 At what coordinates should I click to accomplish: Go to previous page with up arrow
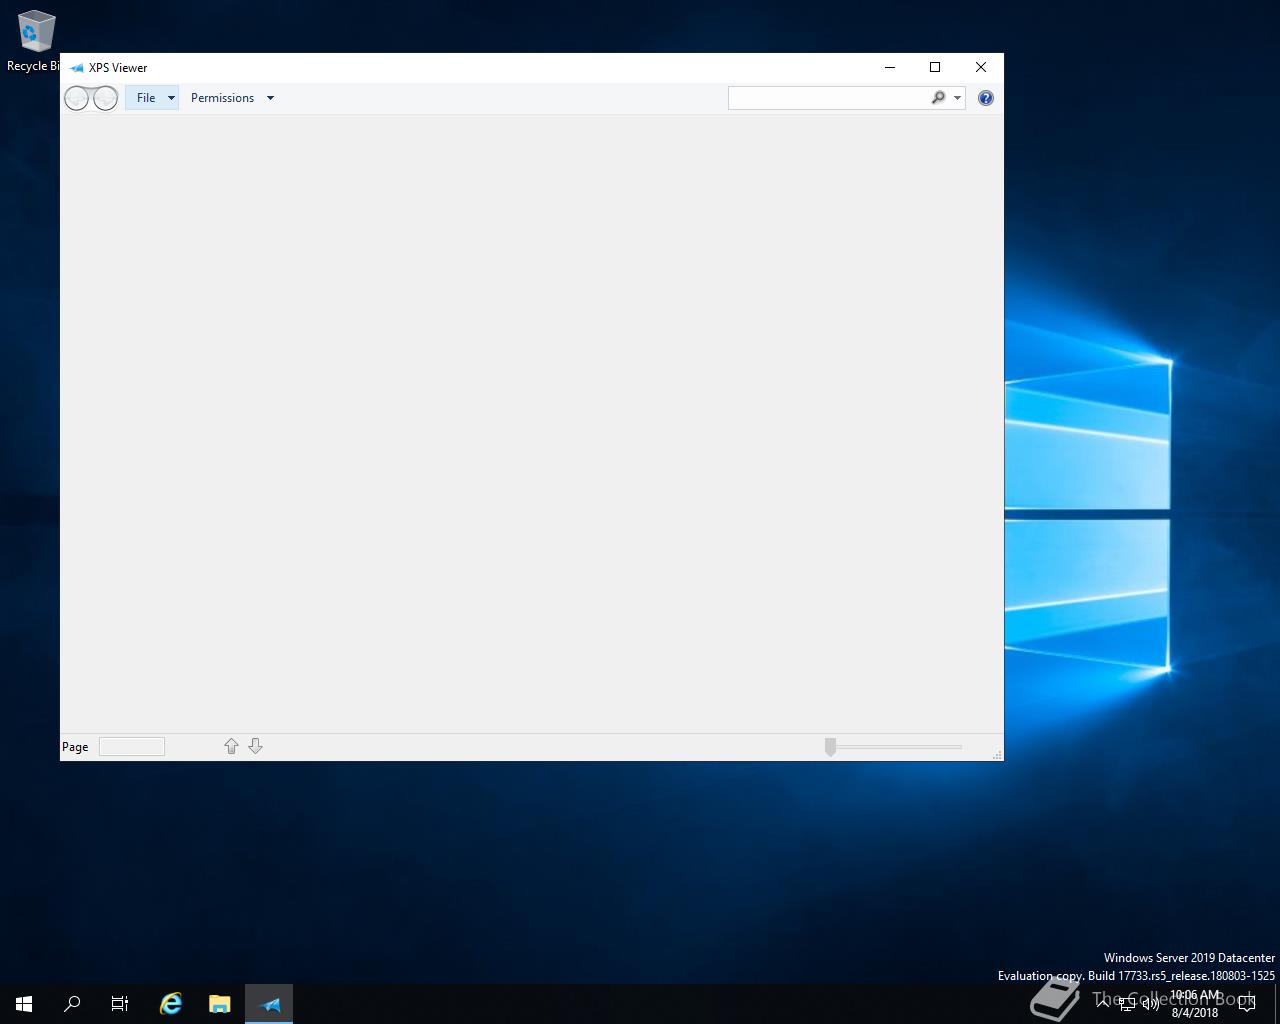(x=231, y=747)
